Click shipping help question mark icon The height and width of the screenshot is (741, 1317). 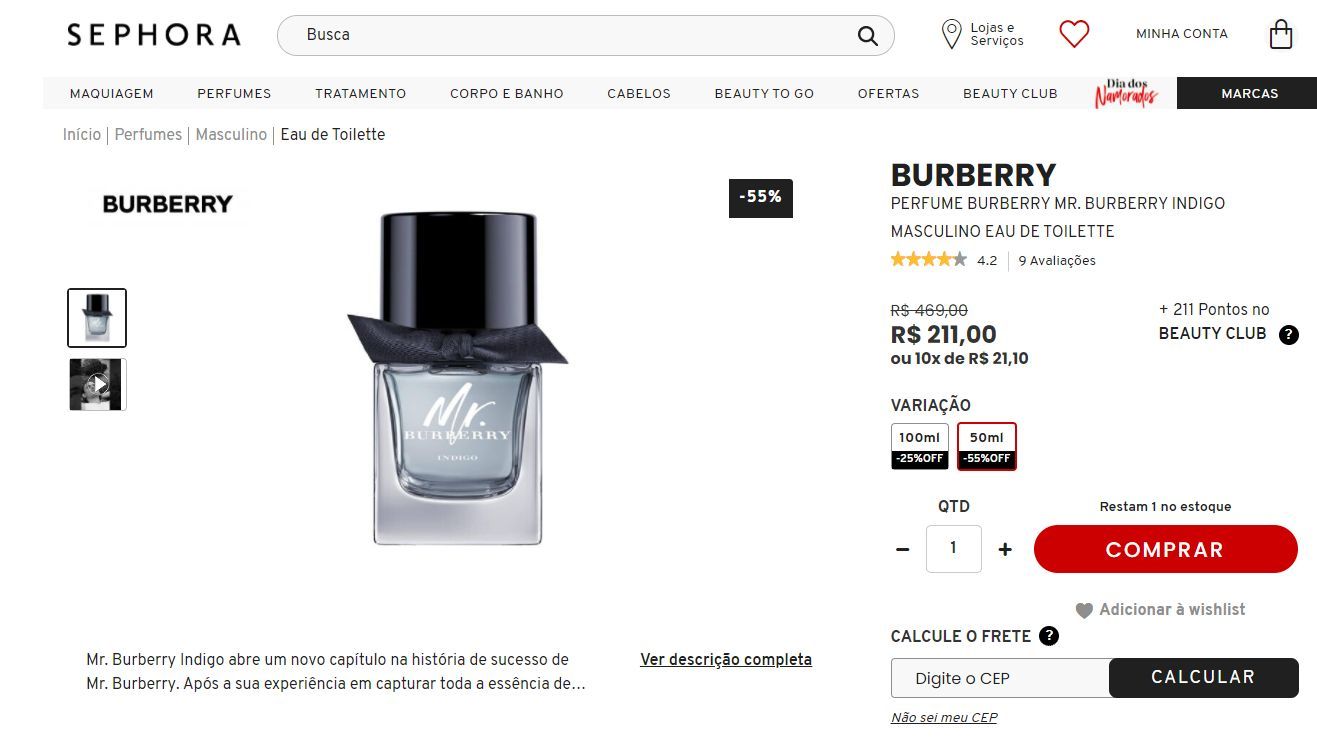point(1048,636)
